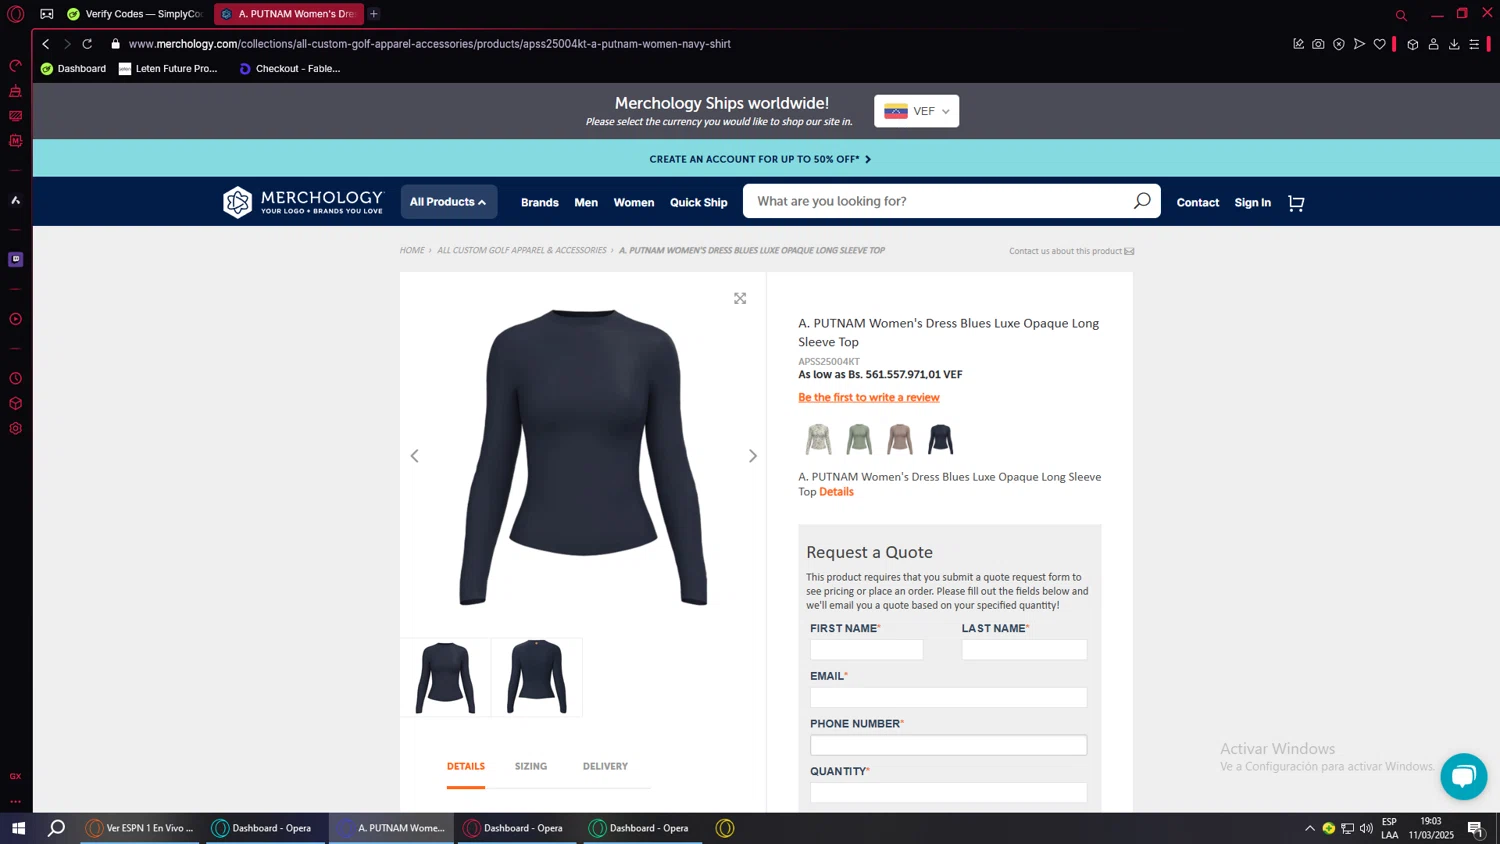Show next product image arrow
The image size is (1500, 844).
(x=753, y=456)
